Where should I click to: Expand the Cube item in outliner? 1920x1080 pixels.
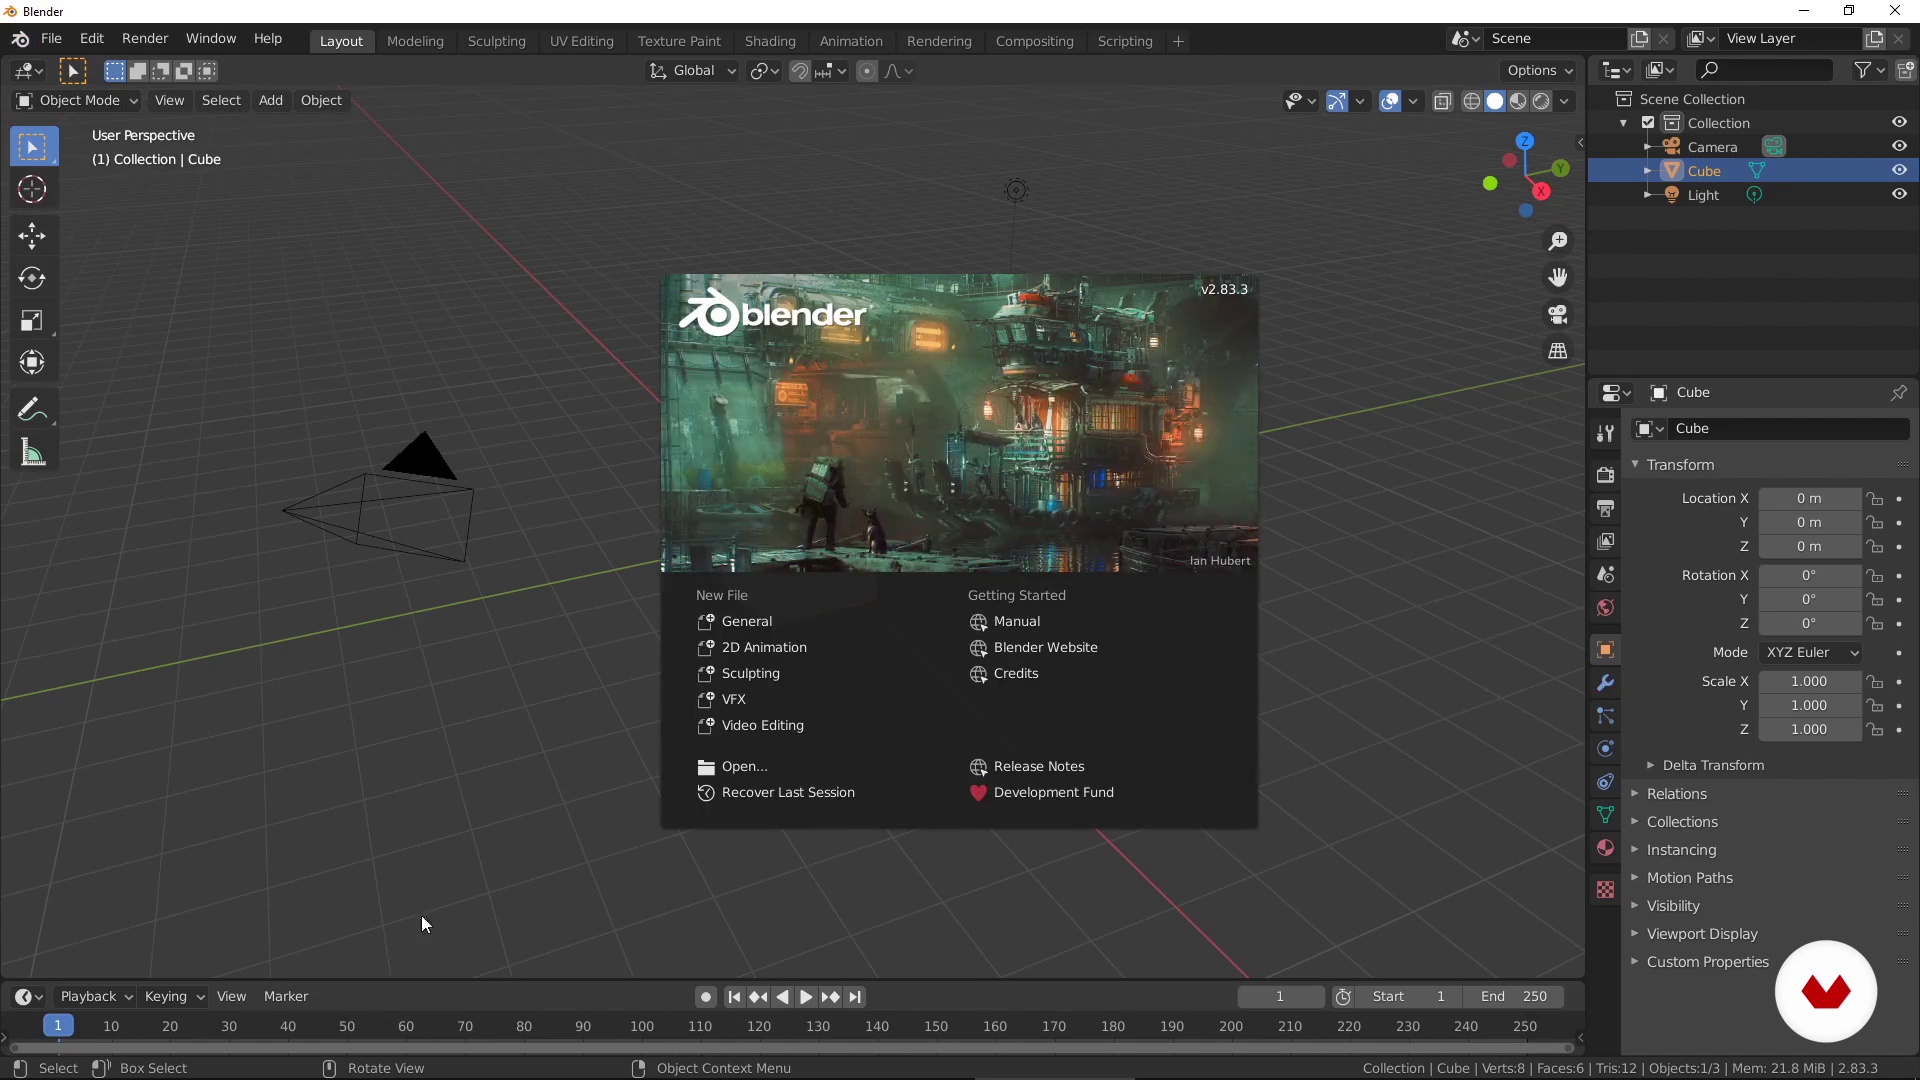[1647, 171]
